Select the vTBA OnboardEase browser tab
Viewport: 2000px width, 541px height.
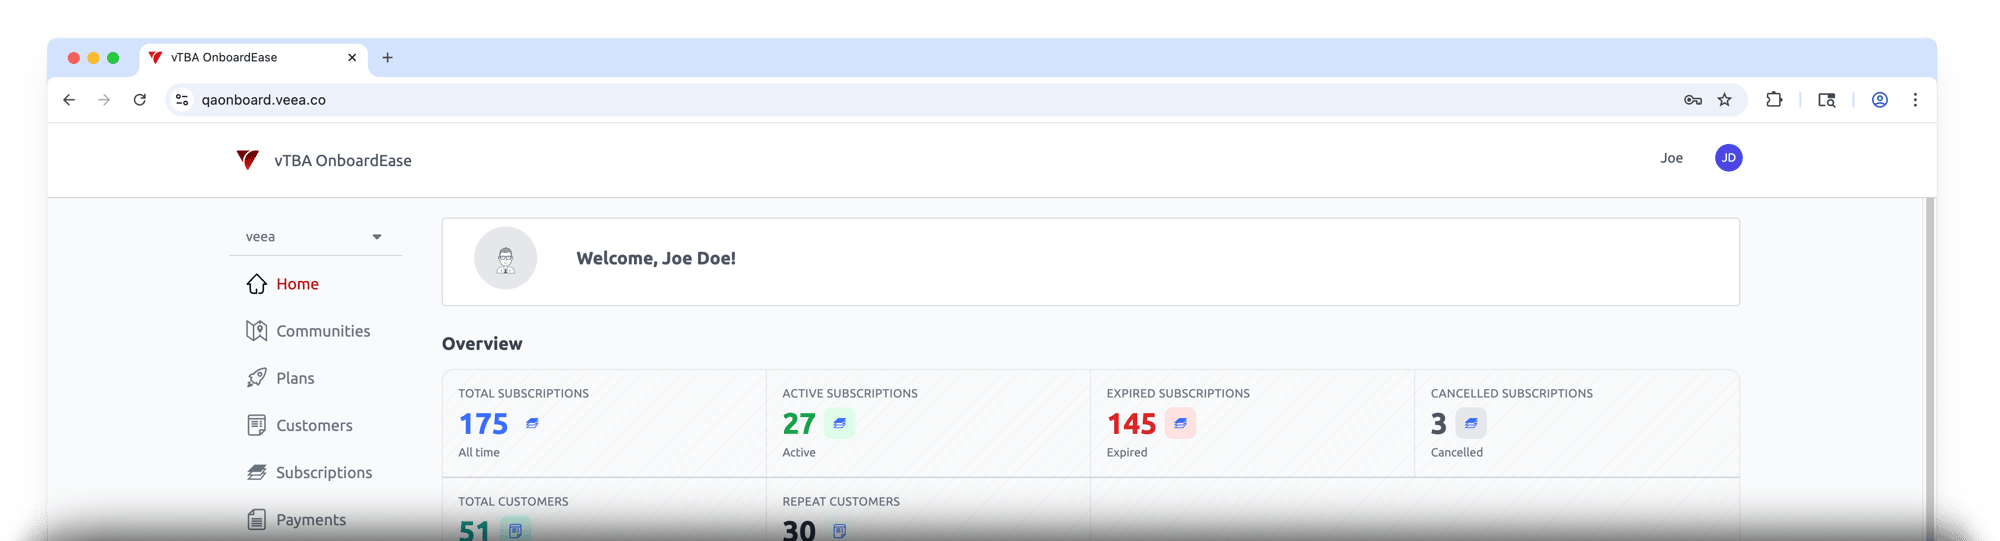click(x=254, y=58)
